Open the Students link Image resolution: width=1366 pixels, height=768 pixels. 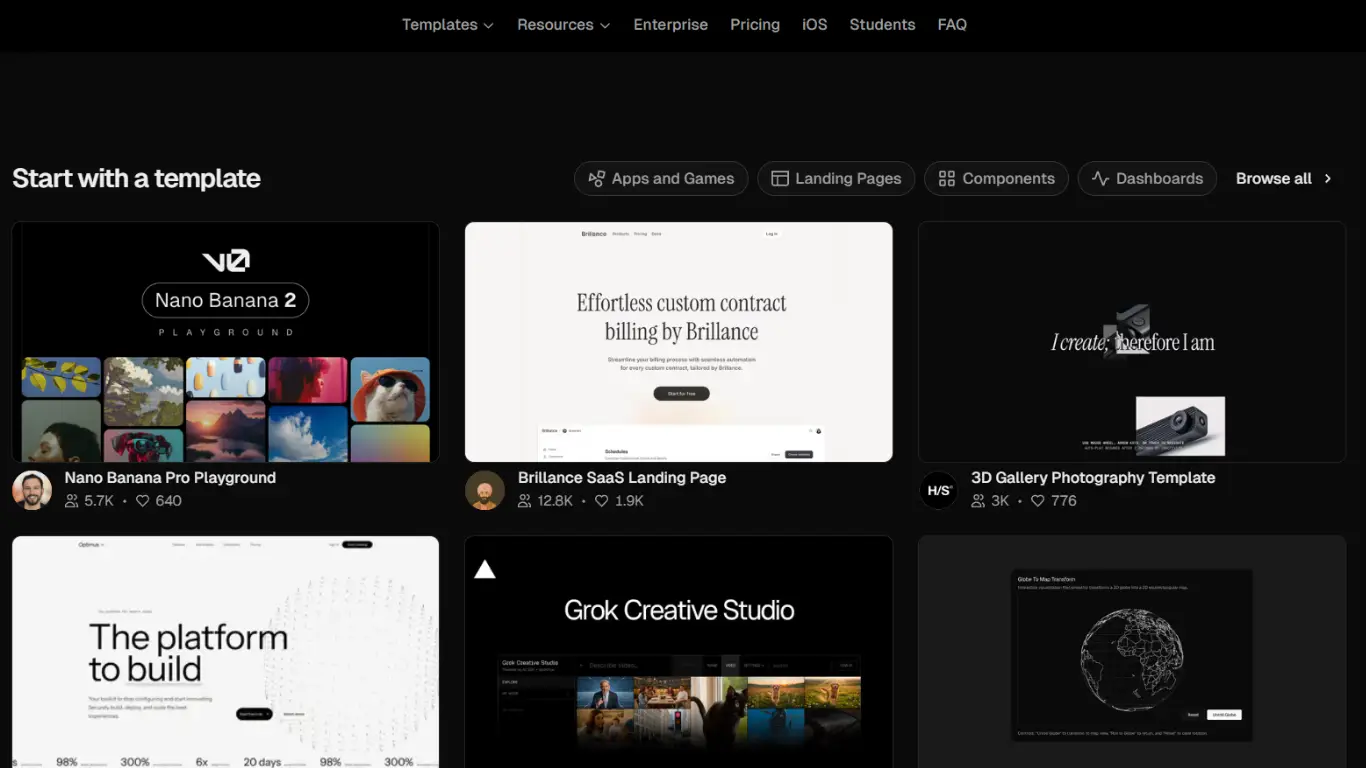click(x=882, y=25)
